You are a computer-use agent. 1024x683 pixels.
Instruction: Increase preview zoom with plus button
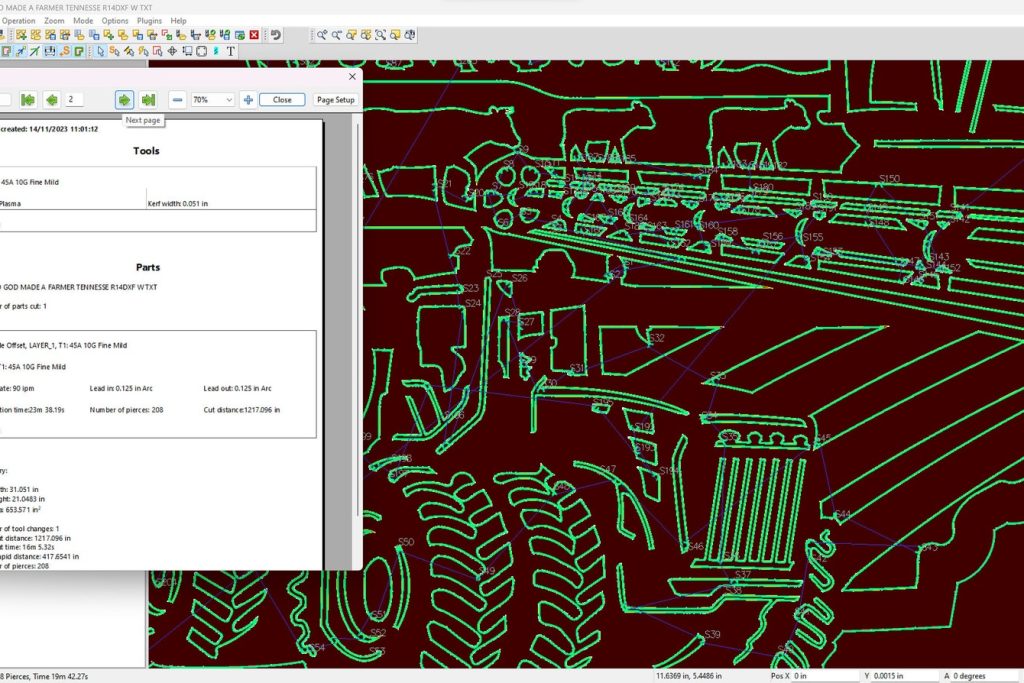coord(248,99)
